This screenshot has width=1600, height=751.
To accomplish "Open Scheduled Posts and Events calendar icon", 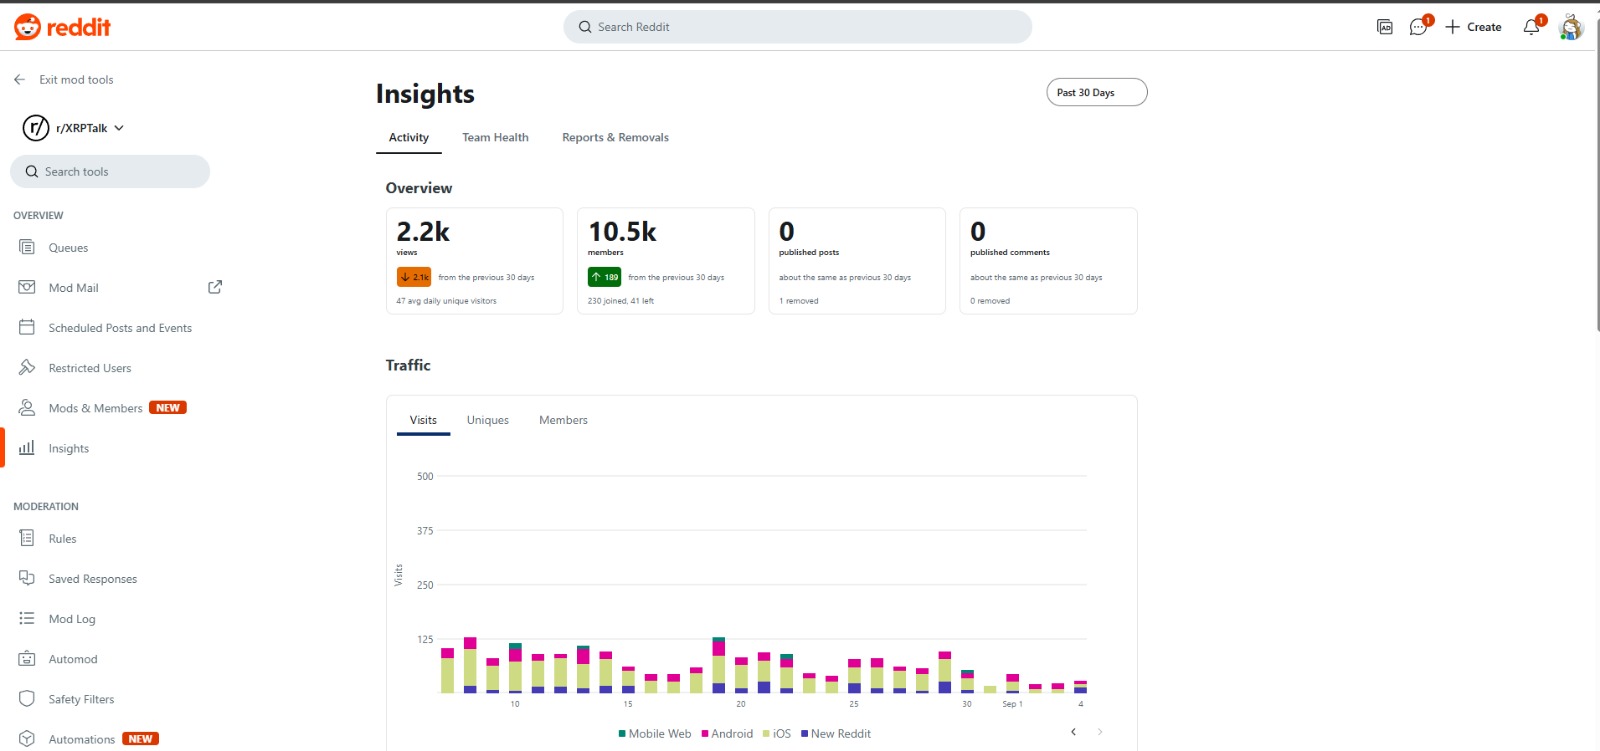I will 27,327.
